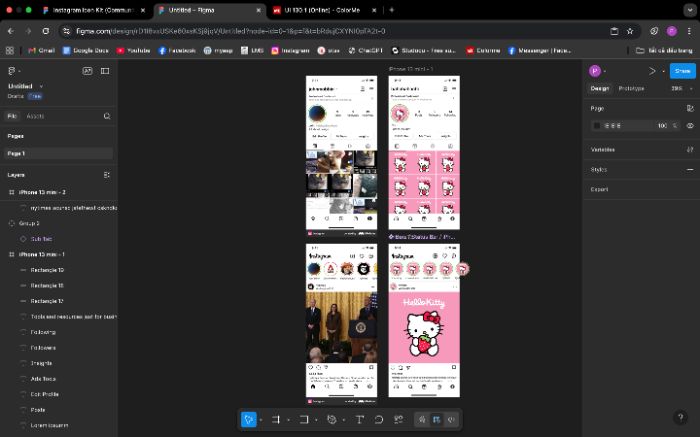
Task: Reload the page in browser
Action: [46, 31]
